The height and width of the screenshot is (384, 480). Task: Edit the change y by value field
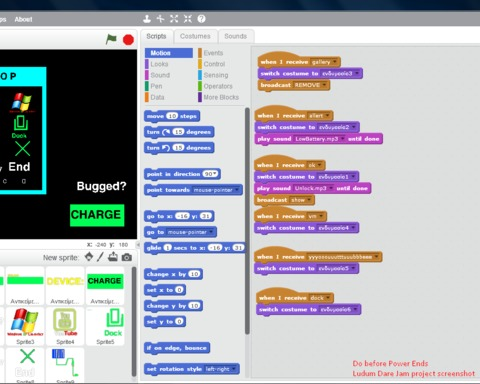click(x=194, y=306)
